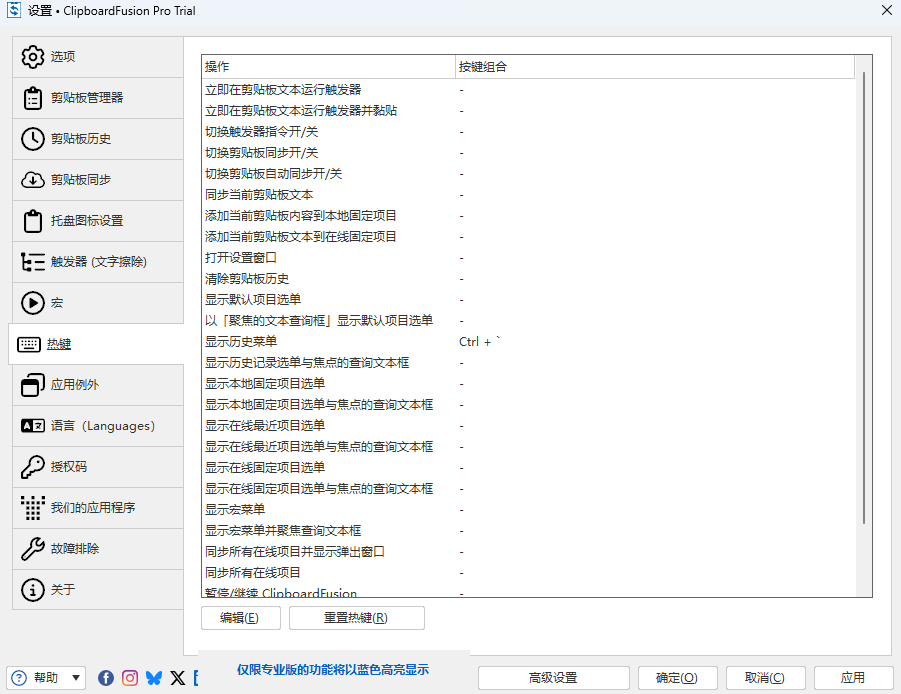
Task: Go to the 语言 (Languages) tab
Action: (98, 426)
